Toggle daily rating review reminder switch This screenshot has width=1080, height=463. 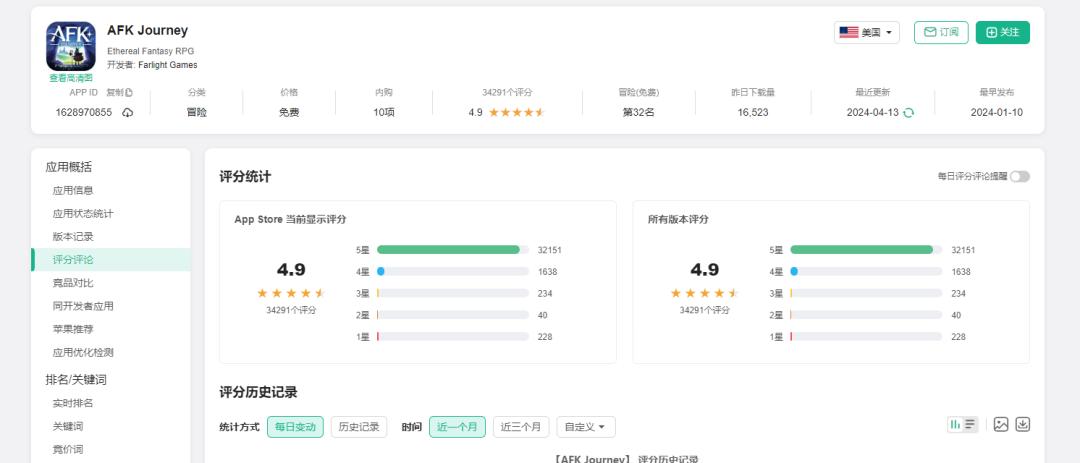(x=1019, y=176)
